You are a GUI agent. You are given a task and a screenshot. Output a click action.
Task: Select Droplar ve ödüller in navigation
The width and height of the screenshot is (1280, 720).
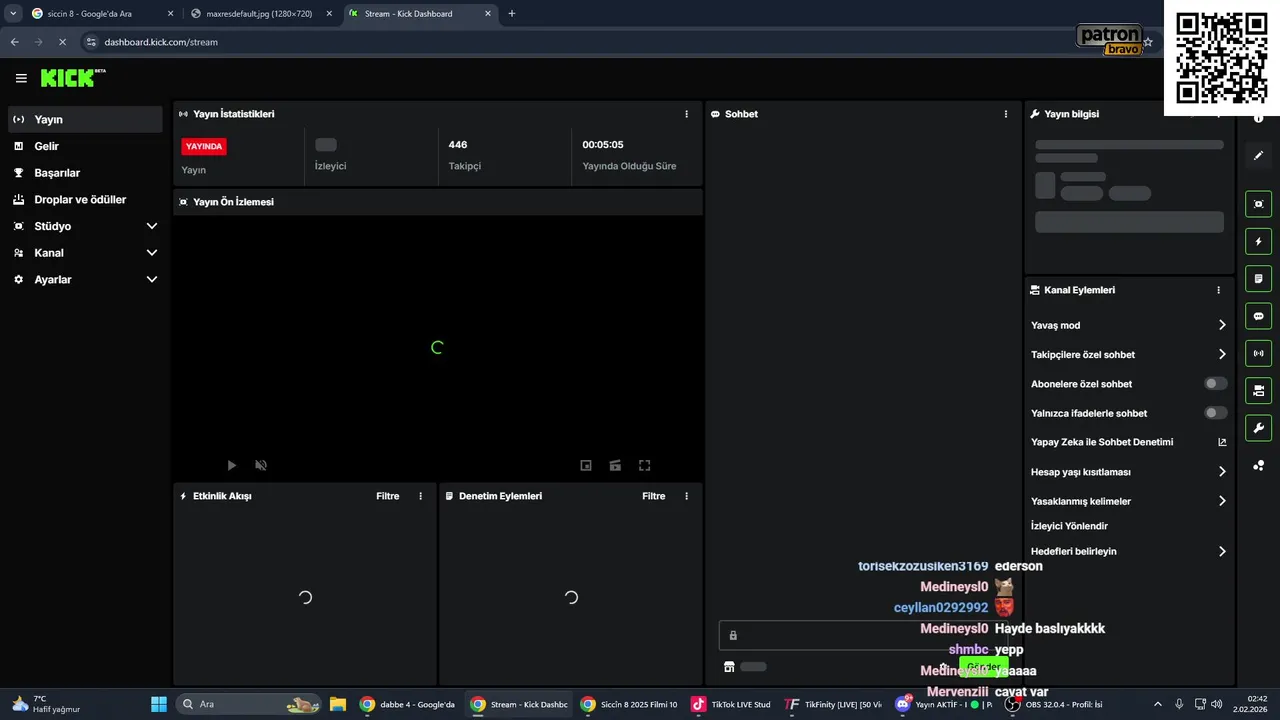84,200
